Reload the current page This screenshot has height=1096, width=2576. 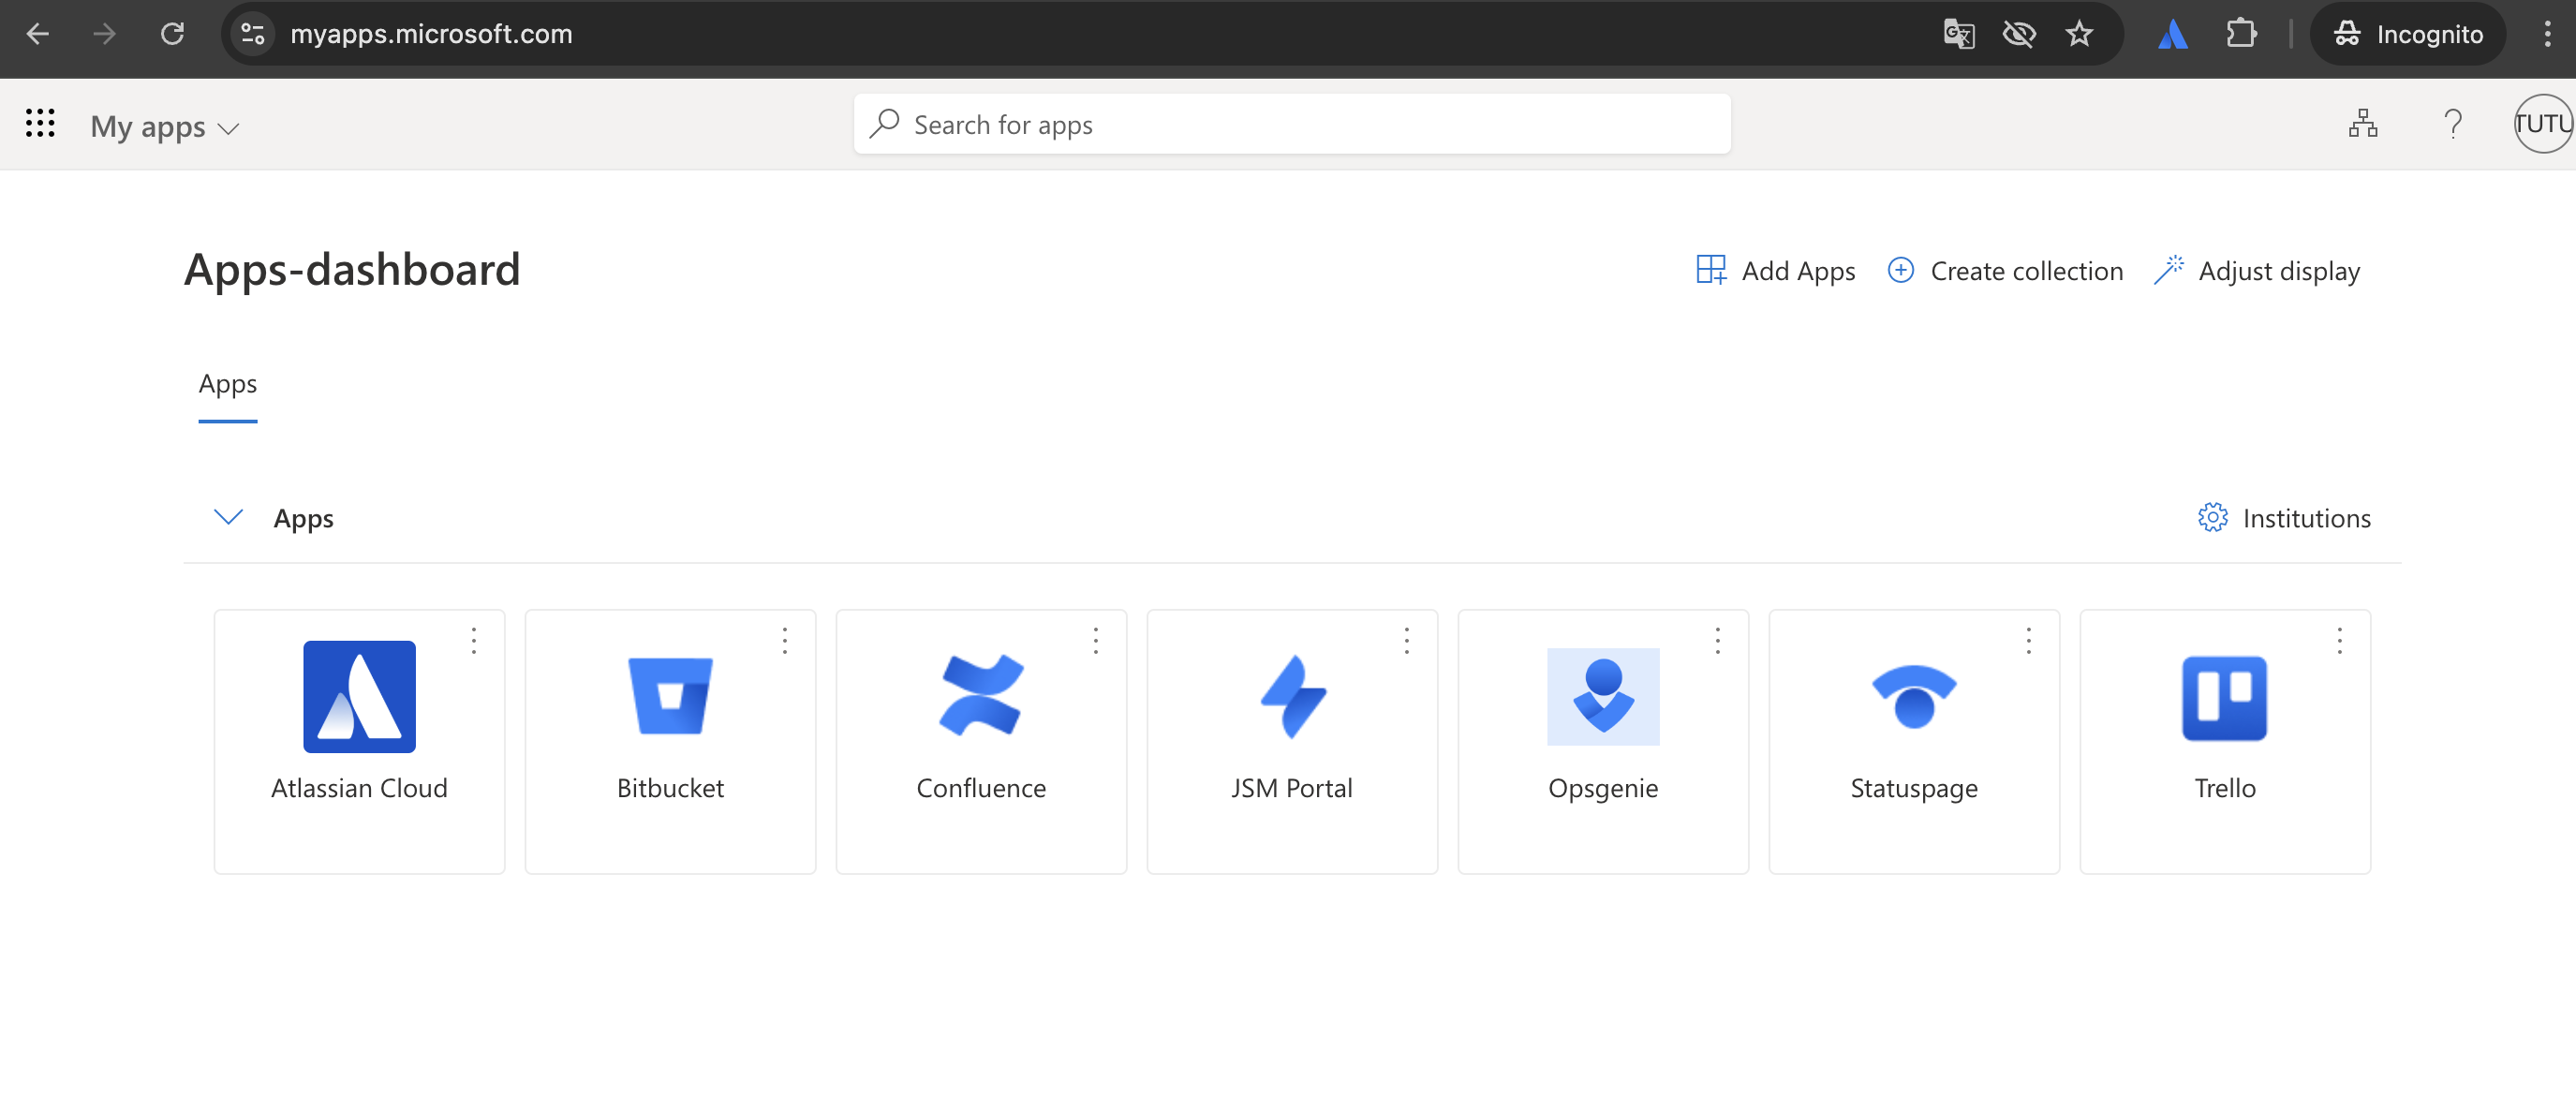click(173, 34)
